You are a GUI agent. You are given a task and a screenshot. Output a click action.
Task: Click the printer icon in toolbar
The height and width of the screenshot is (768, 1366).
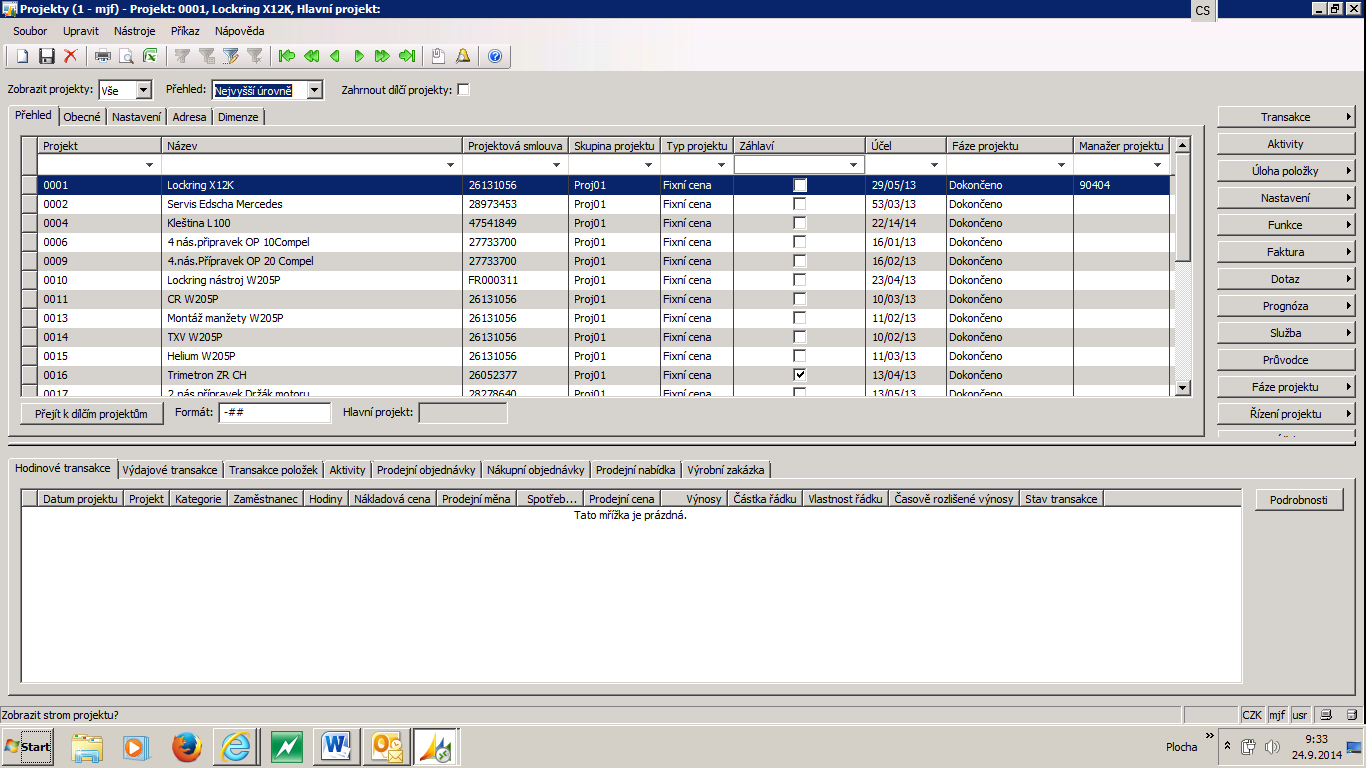click(x=102, y=56)
